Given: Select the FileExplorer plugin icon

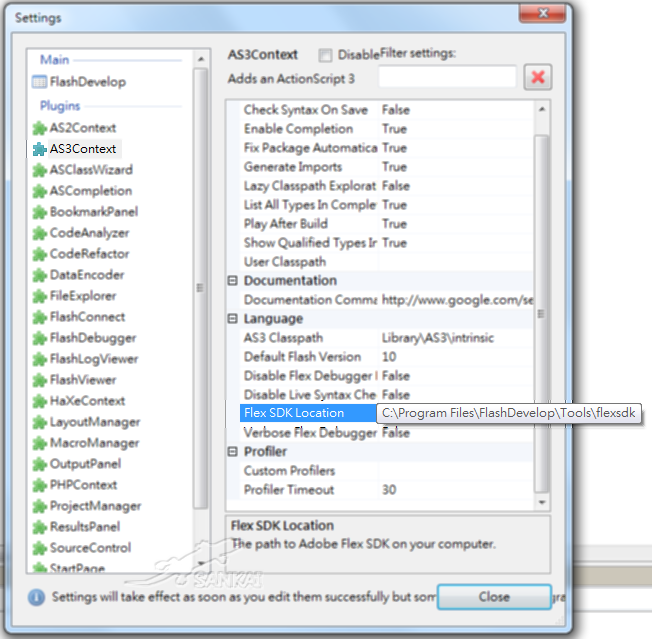Looking at the screenshot, I should pyautogui.click(x=40, y=296).
